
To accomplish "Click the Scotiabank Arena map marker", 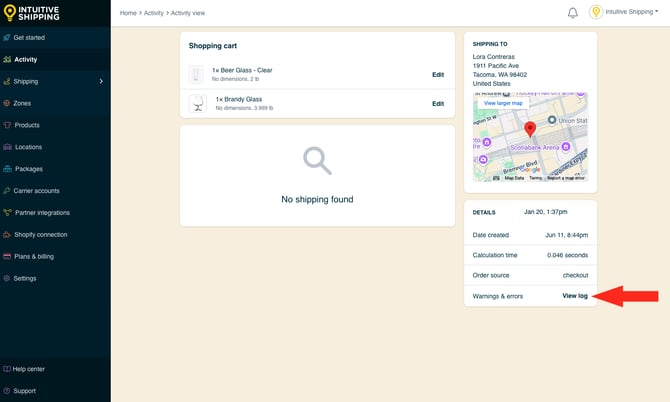I will (566, 147).
